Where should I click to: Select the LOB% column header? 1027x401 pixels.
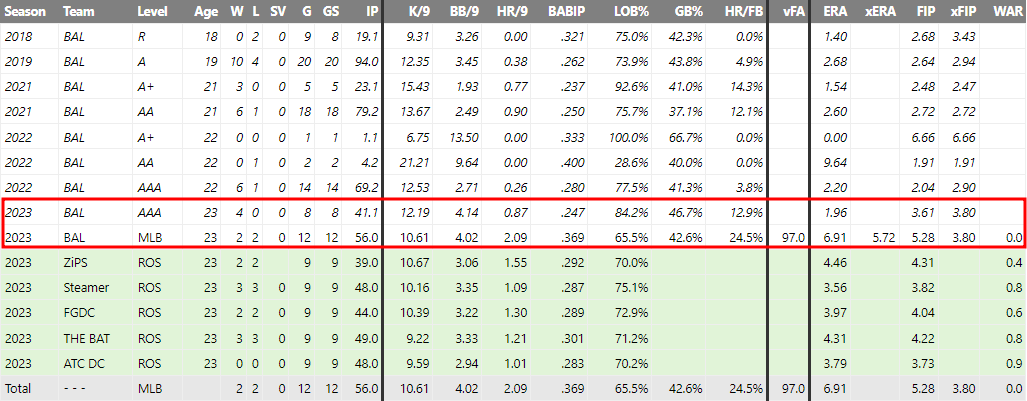click(x=631, y=12)
